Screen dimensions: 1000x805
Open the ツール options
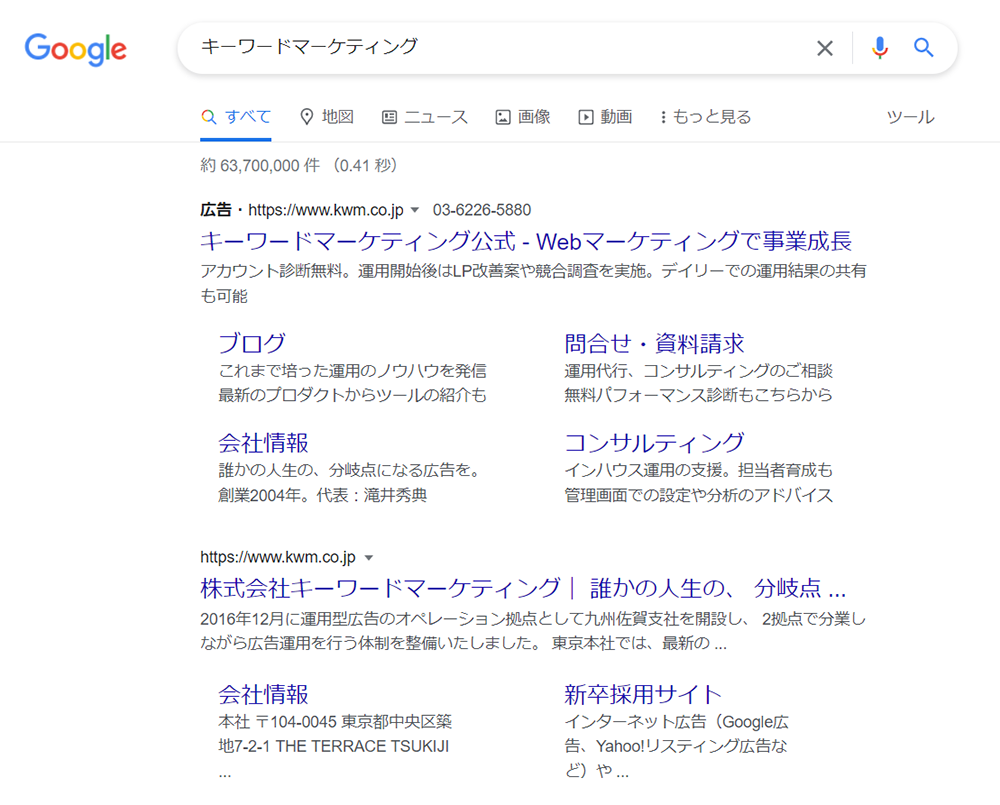[911, 117]
